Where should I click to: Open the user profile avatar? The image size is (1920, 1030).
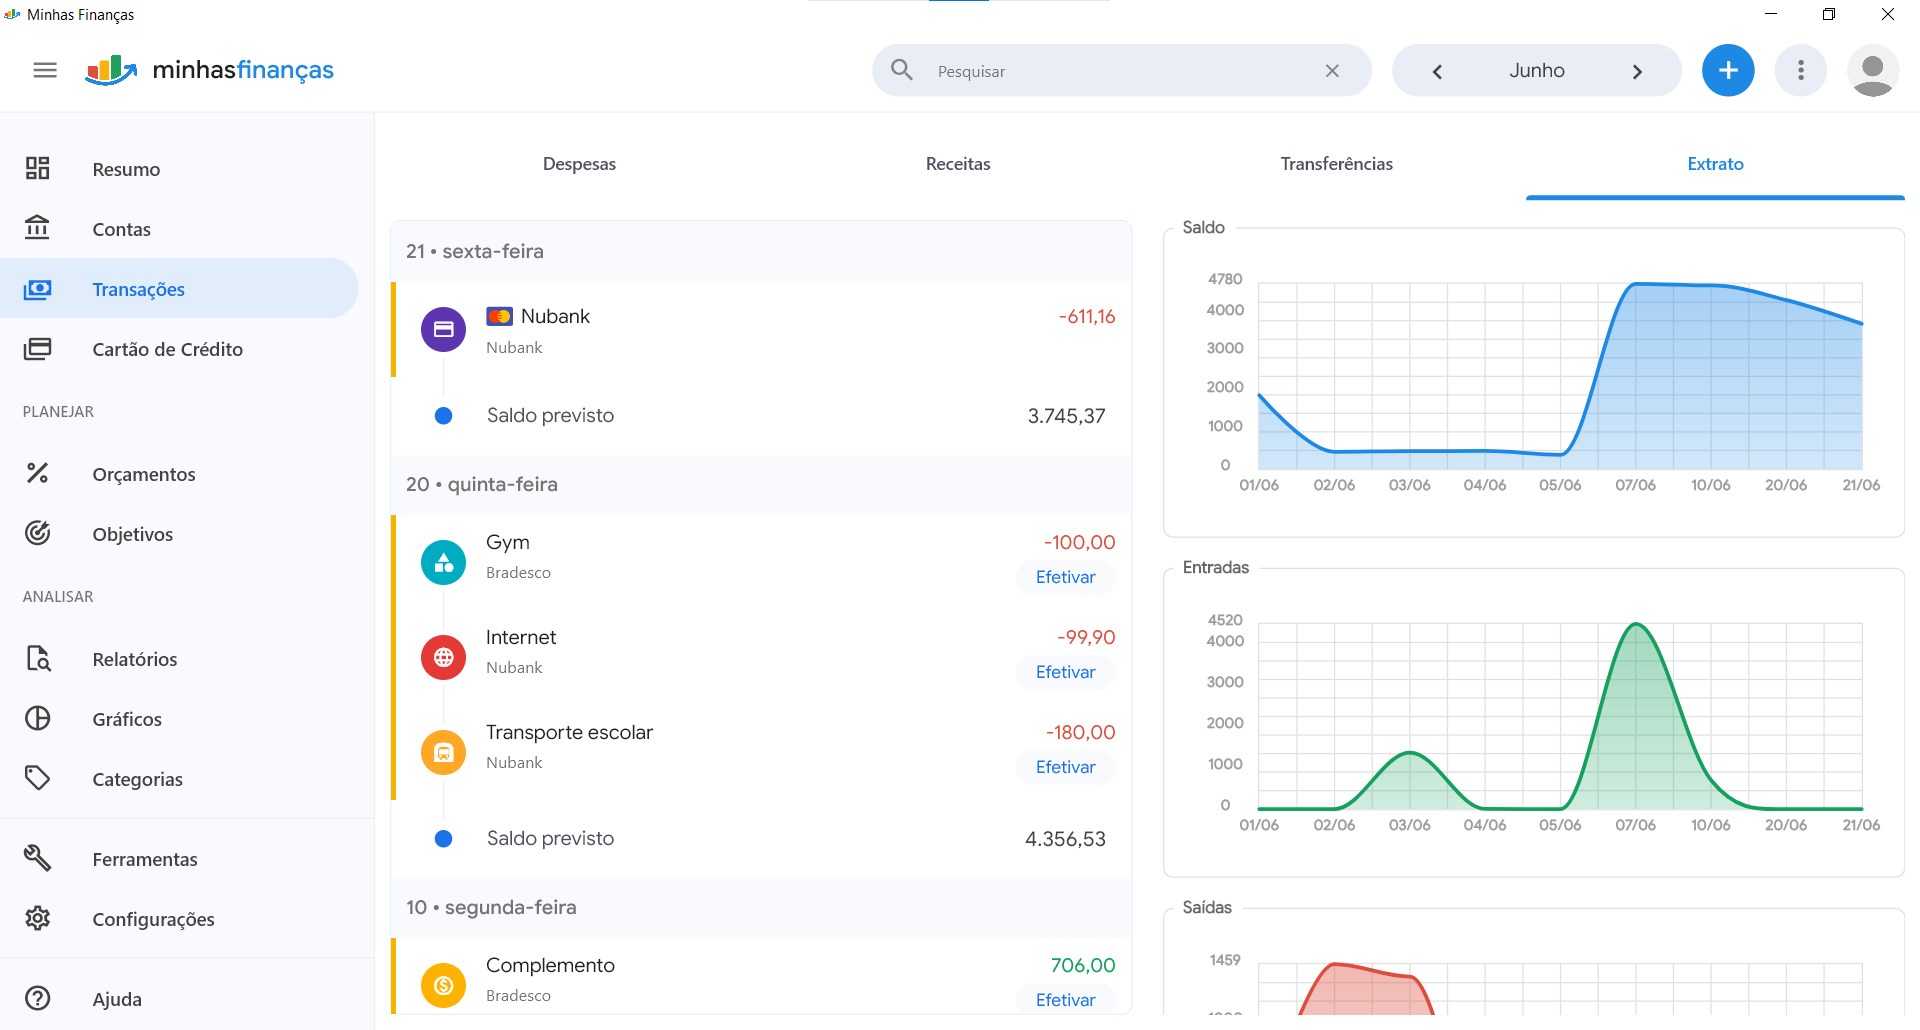(1872, 70)
